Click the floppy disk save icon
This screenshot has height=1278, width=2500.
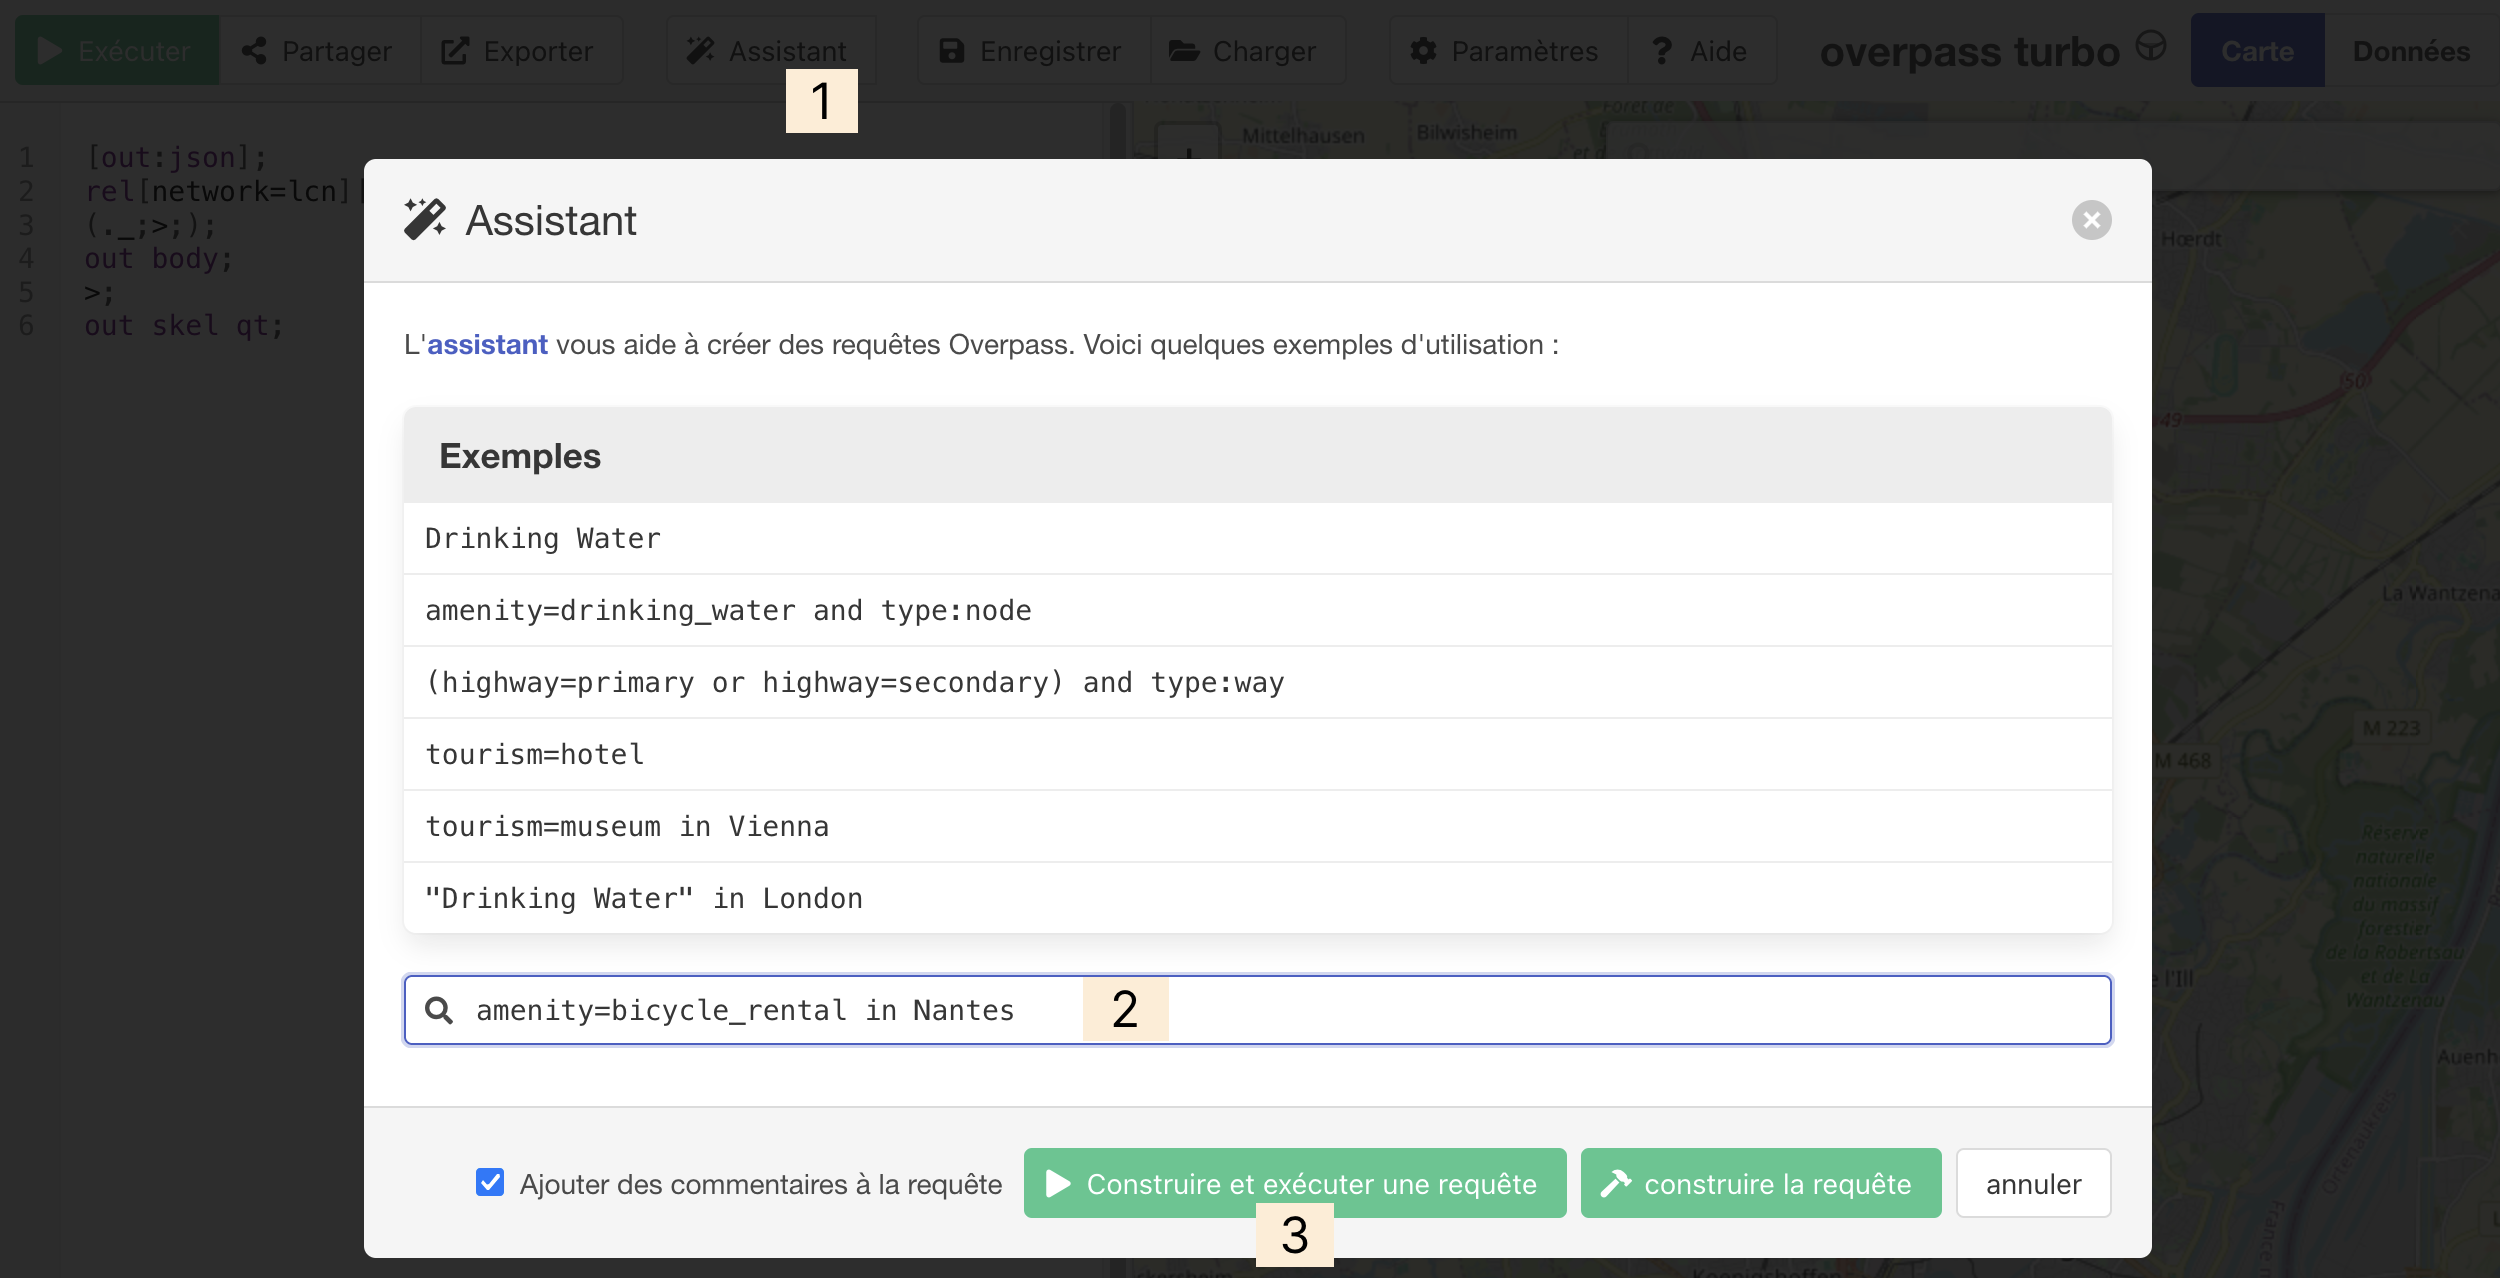[952, 51]
